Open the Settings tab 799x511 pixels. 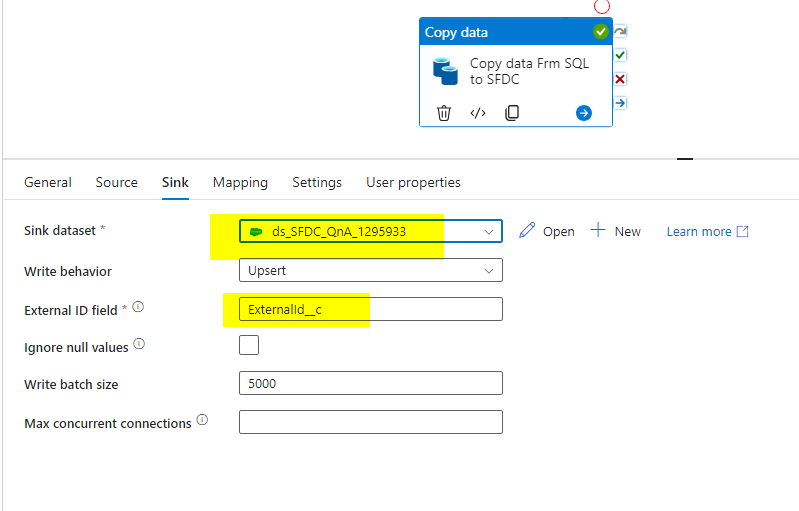coord(317,182)
